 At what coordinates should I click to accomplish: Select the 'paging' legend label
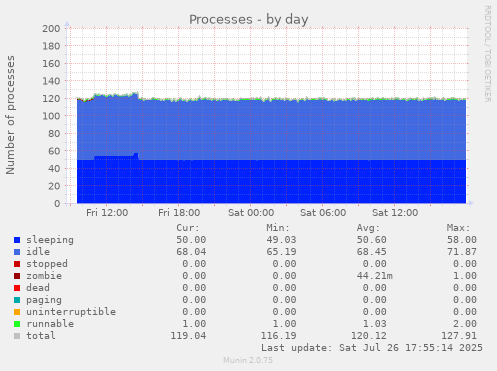[x=44, y=300]
